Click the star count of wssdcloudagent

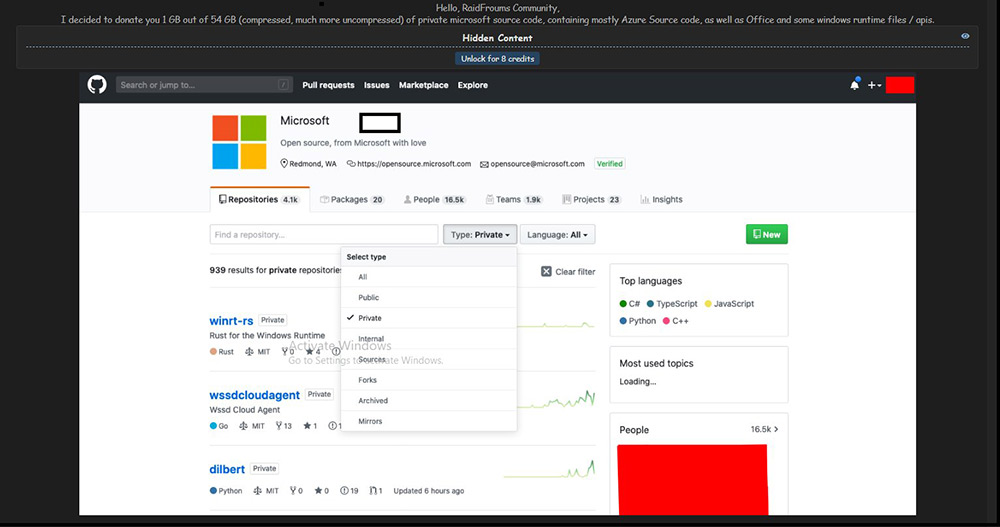pyautogui.click(x=310, y=426)
